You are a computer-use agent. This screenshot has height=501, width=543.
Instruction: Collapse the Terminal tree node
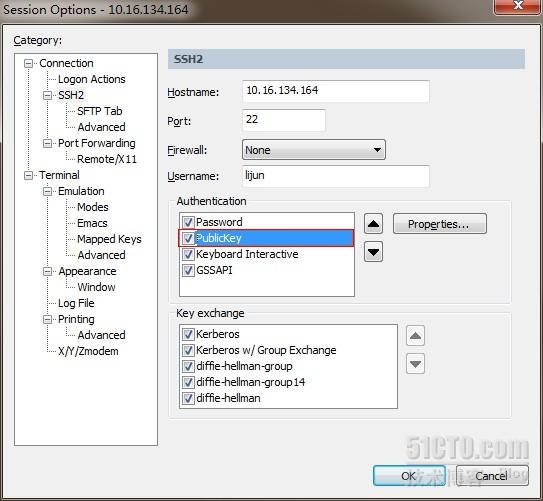[28, 176]
